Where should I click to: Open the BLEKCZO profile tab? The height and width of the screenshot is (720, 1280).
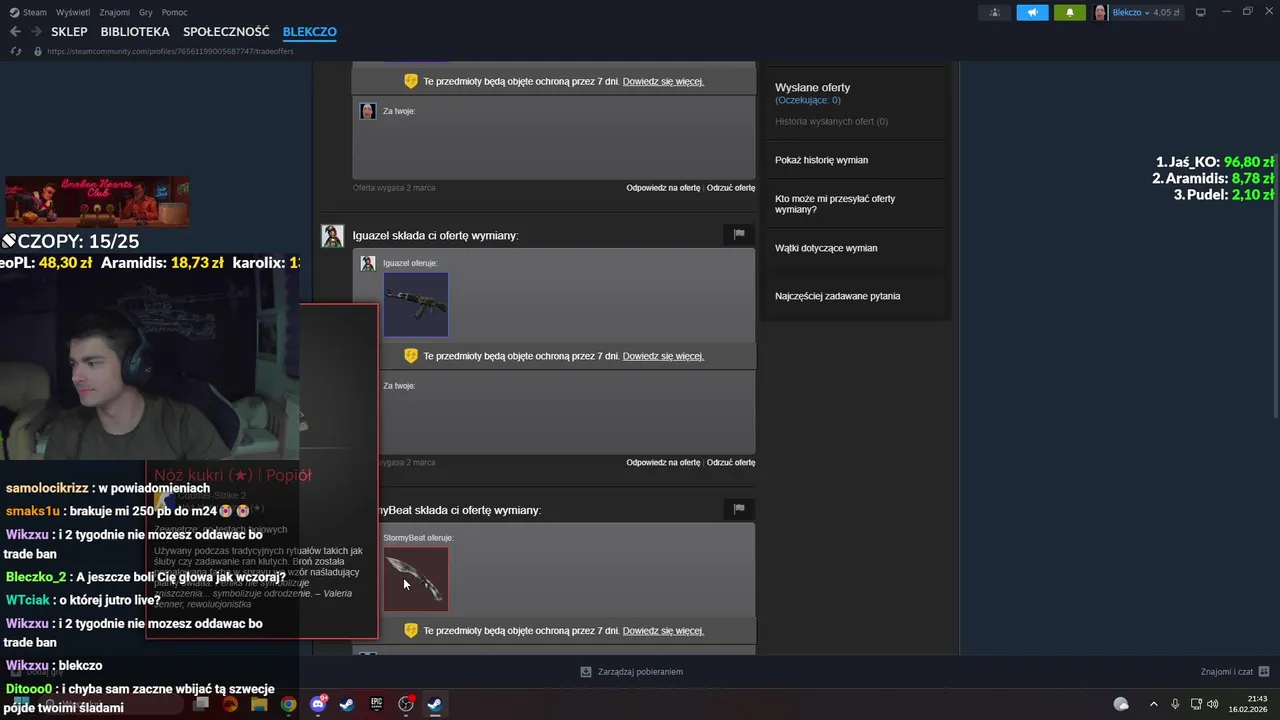tap(310, 32)
